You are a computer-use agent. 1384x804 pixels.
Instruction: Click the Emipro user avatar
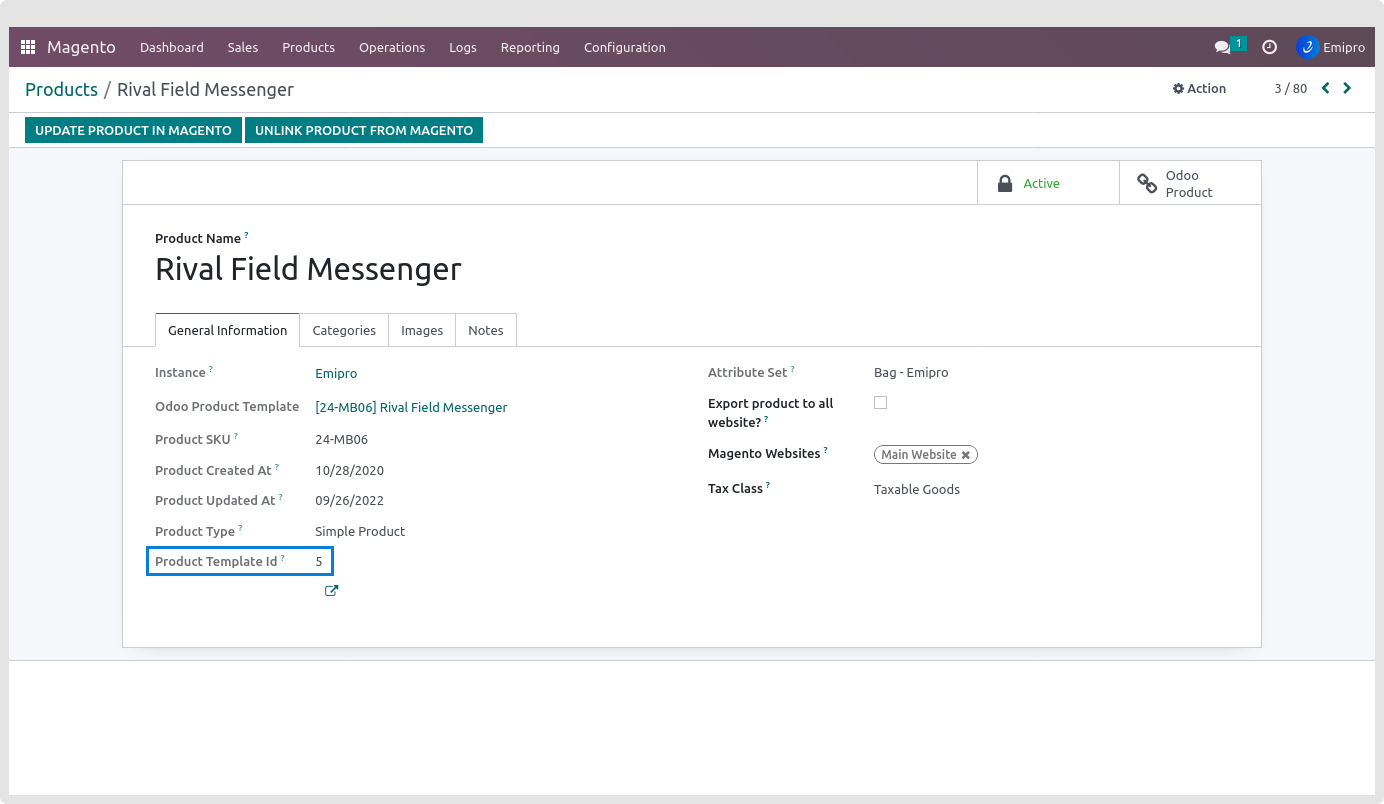click(x=1307, y=47)
